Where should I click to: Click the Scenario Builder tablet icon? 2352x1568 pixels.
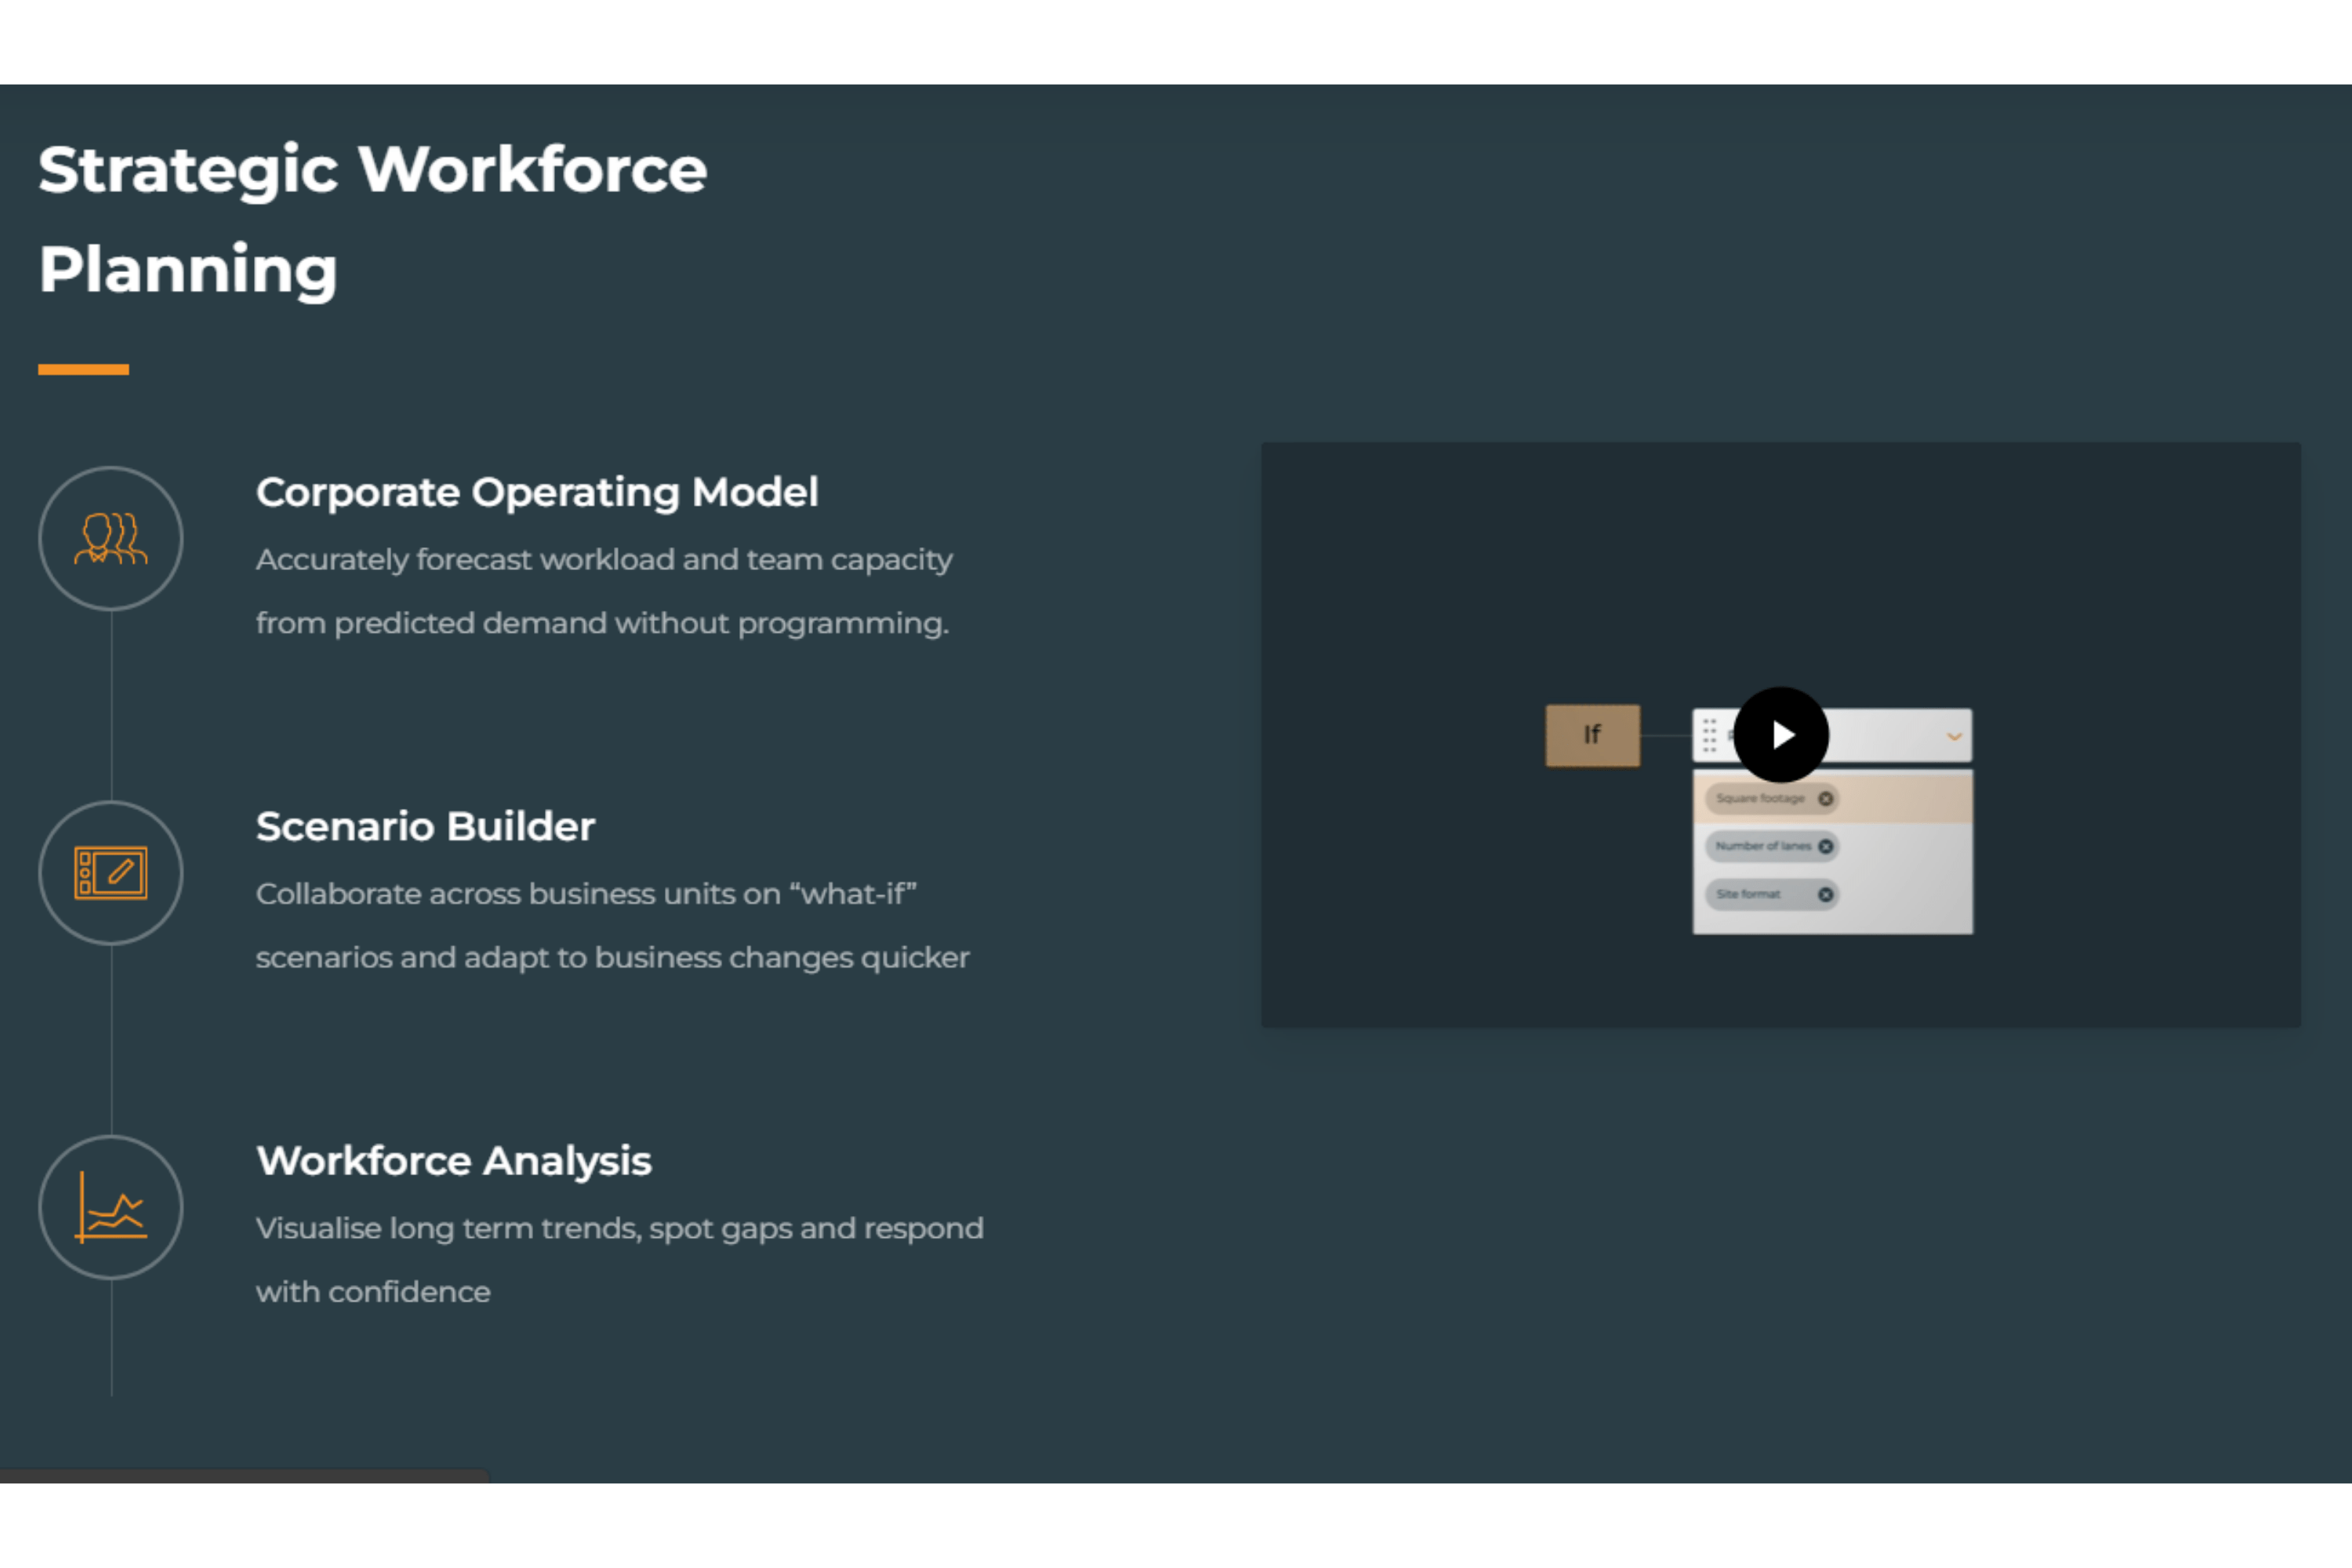pos(111,873)
